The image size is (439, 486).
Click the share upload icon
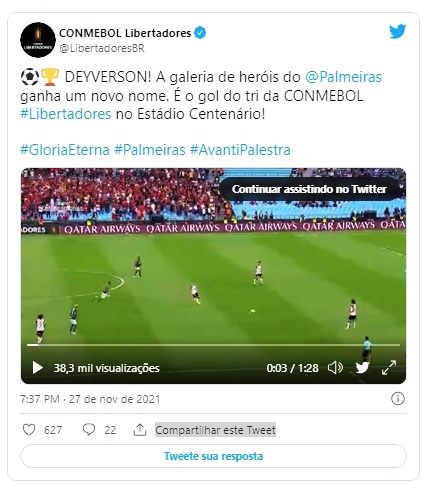coord(140,429)
